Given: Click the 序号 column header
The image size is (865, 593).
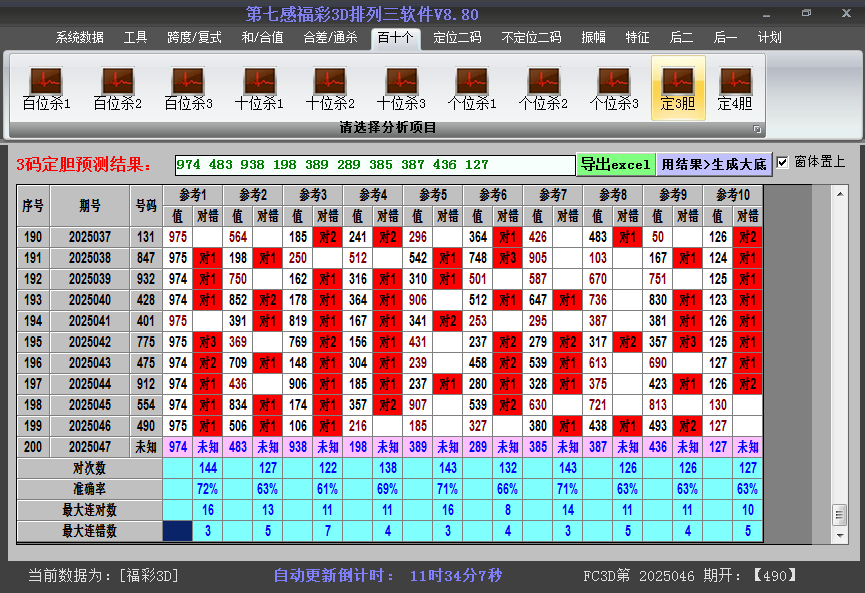Looking at the screenshot, I should pos(33,206).
